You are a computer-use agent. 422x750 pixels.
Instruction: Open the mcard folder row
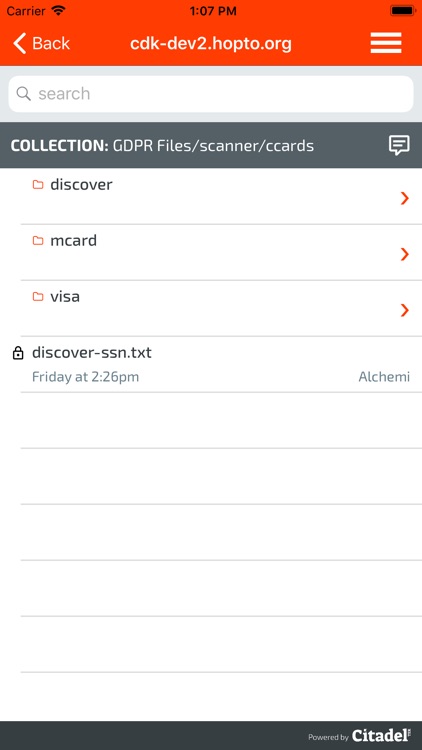pyautogui.click(x=221, y=252)
